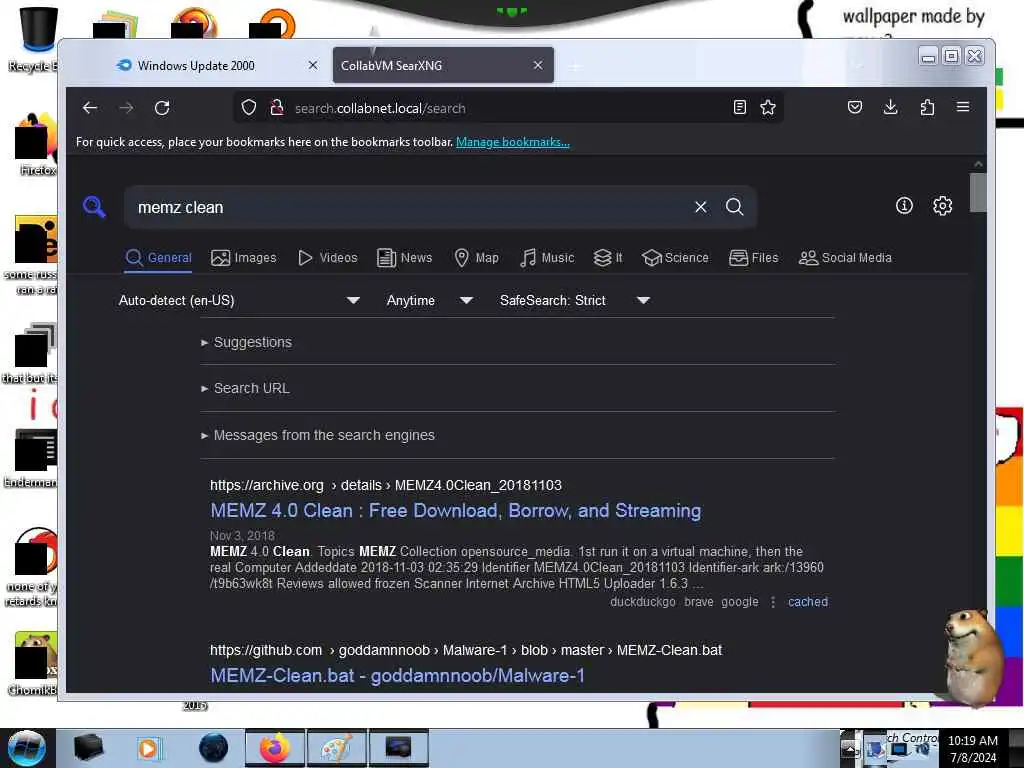Go back with the browser back arrow
This screenshot has width=1024, height=768.
(x=89, y=108)
